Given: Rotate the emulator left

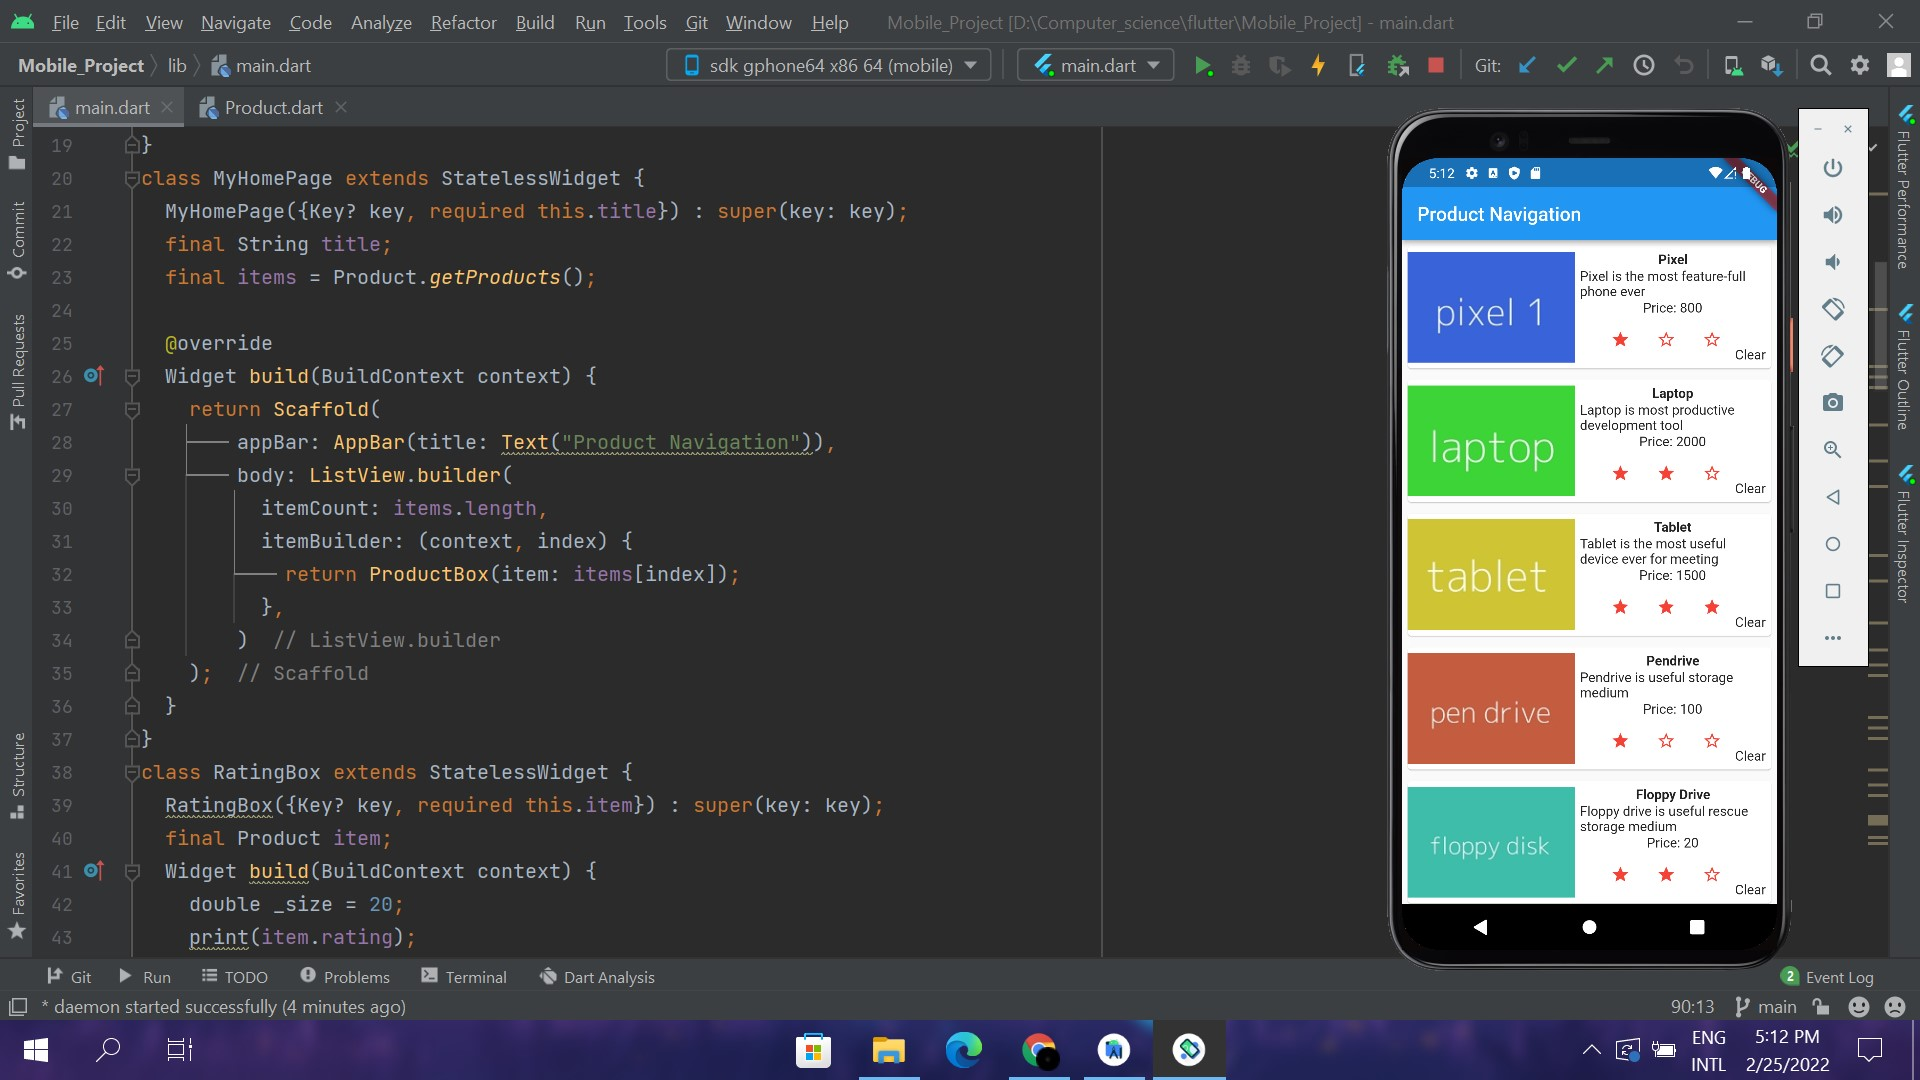Looking at the screenshot, I should (x=1832, y=309).
